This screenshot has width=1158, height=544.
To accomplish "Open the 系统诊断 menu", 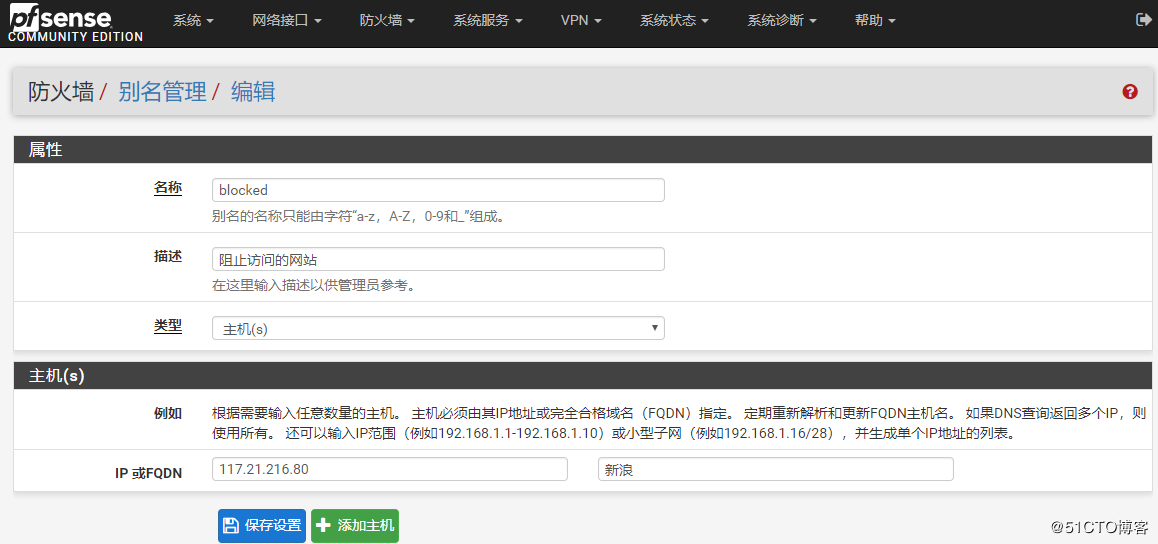I will [x=781, y=21].
